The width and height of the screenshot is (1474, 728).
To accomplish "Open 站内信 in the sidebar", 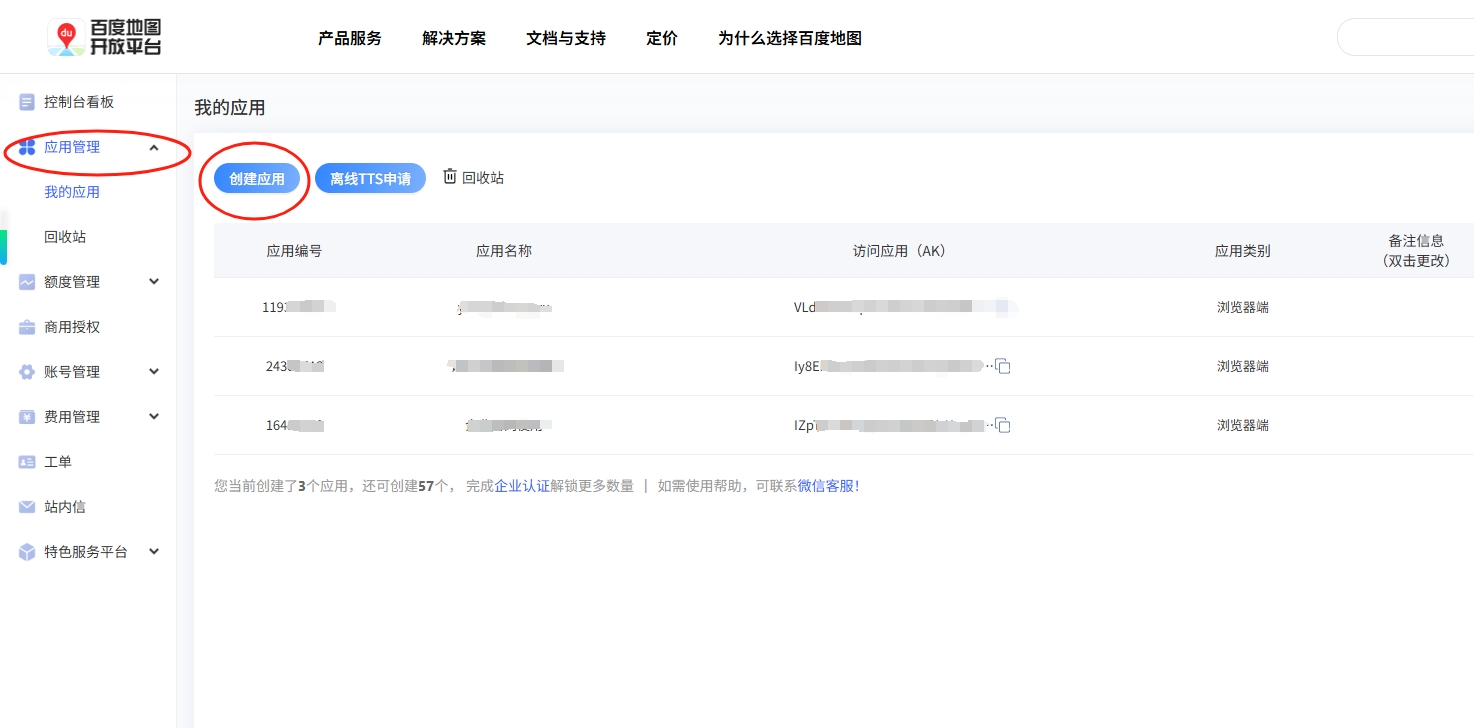I will tap(65, 507).
